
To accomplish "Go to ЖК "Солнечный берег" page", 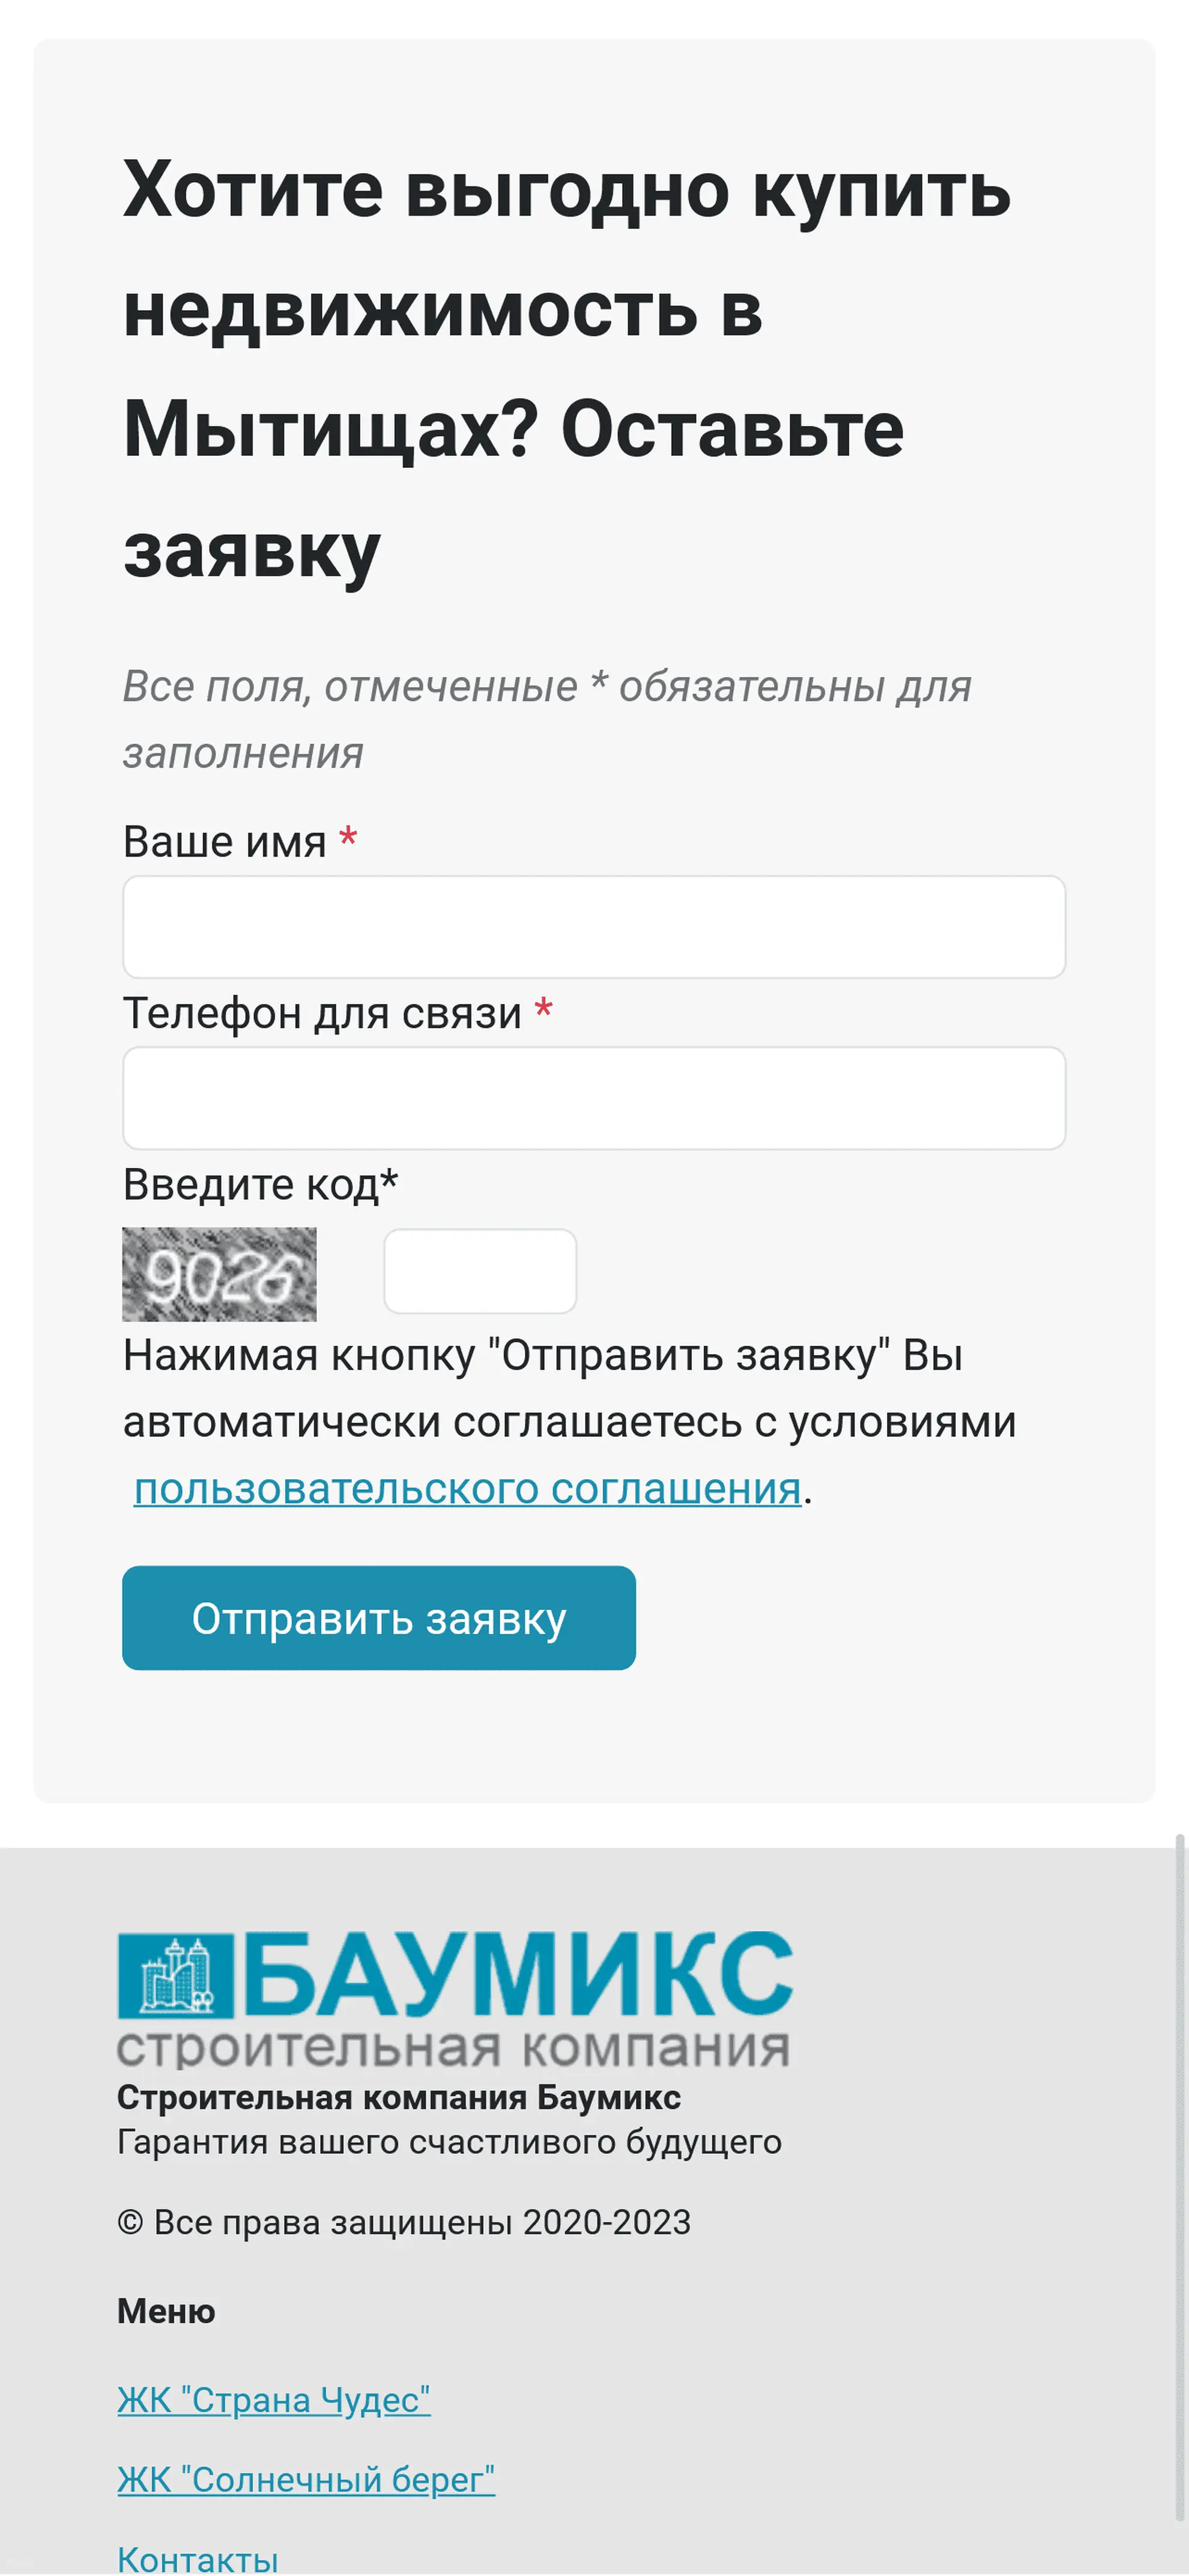I will click(306, 2479).
